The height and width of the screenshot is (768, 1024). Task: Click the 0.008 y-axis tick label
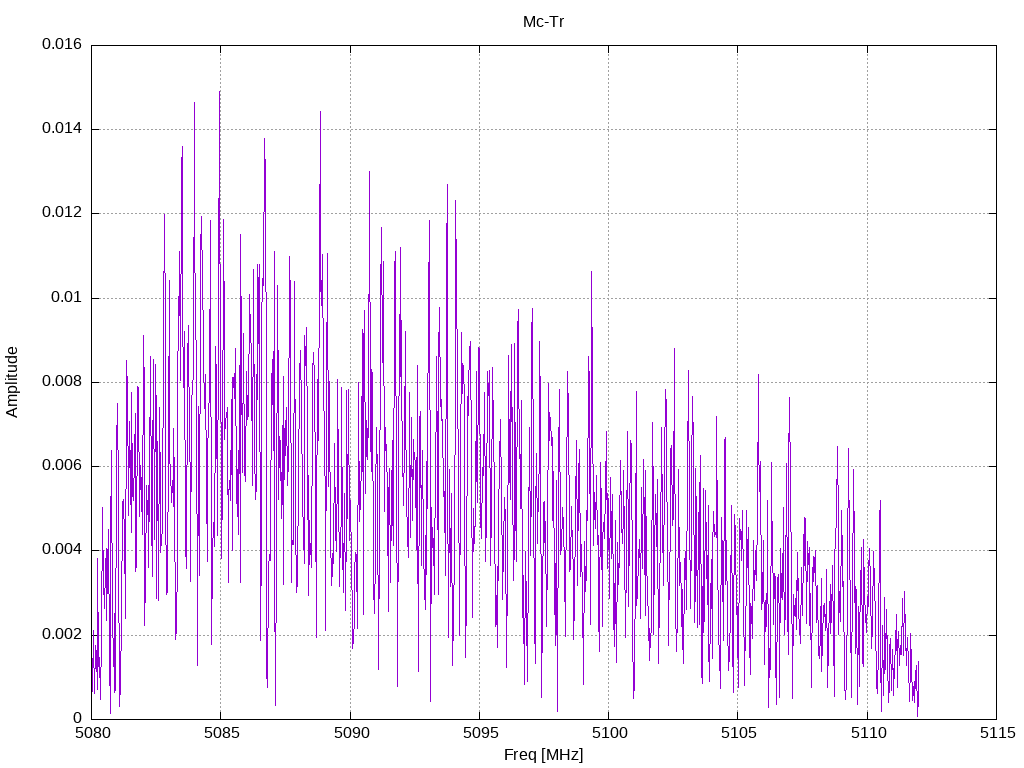click(62, 382)
